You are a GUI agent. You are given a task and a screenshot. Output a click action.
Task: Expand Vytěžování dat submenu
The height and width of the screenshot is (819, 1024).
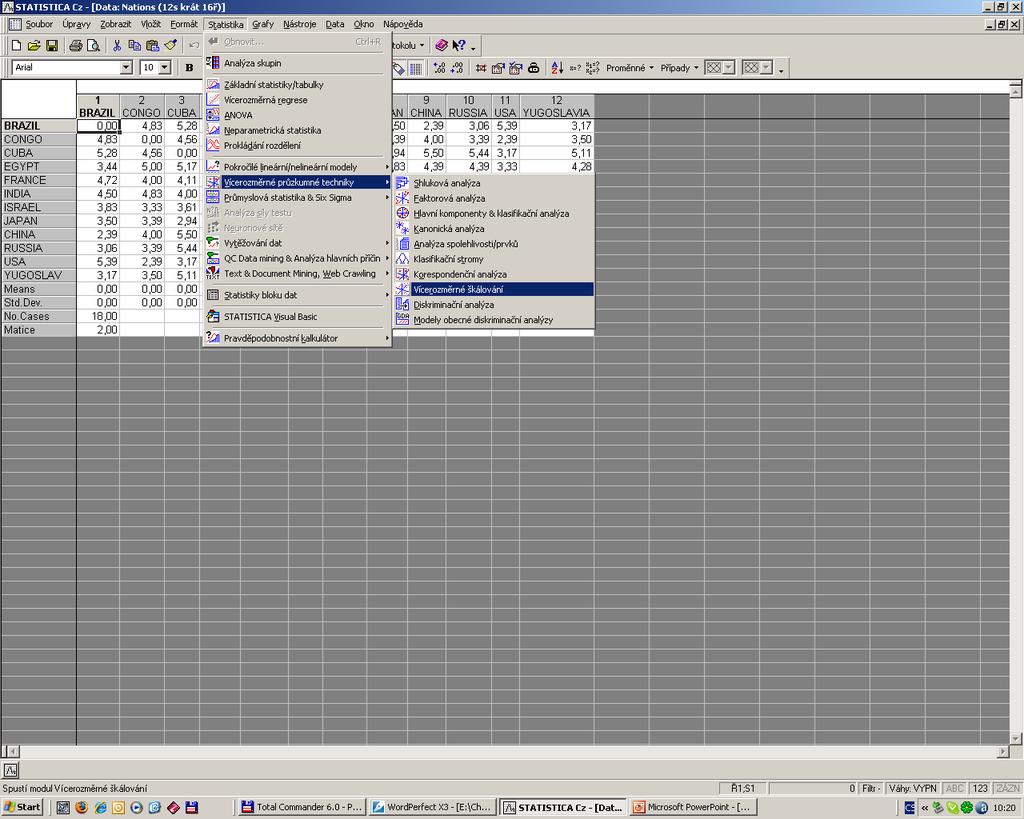pyautogui.click(x=298, y=243)
